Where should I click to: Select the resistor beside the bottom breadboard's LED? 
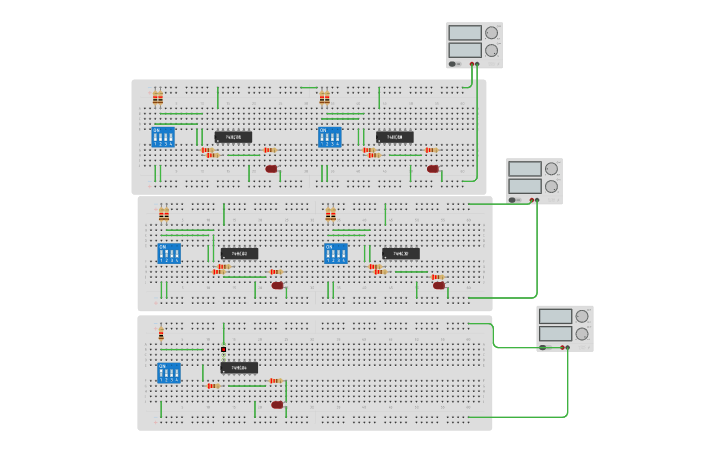[275, 381]
